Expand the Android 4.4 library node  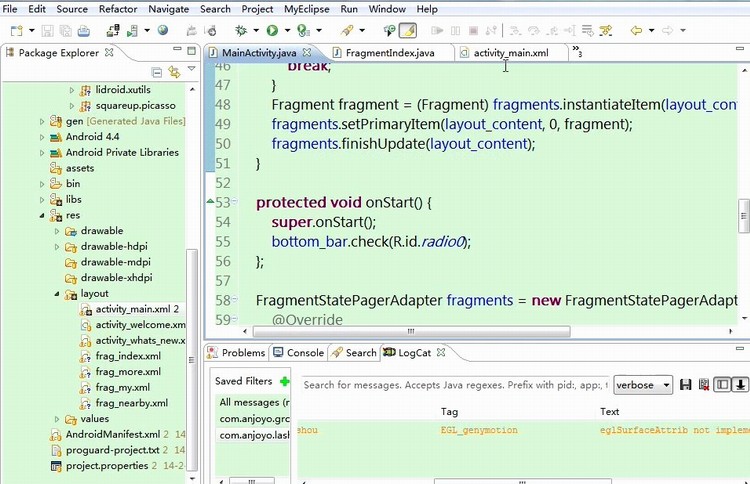42,137
